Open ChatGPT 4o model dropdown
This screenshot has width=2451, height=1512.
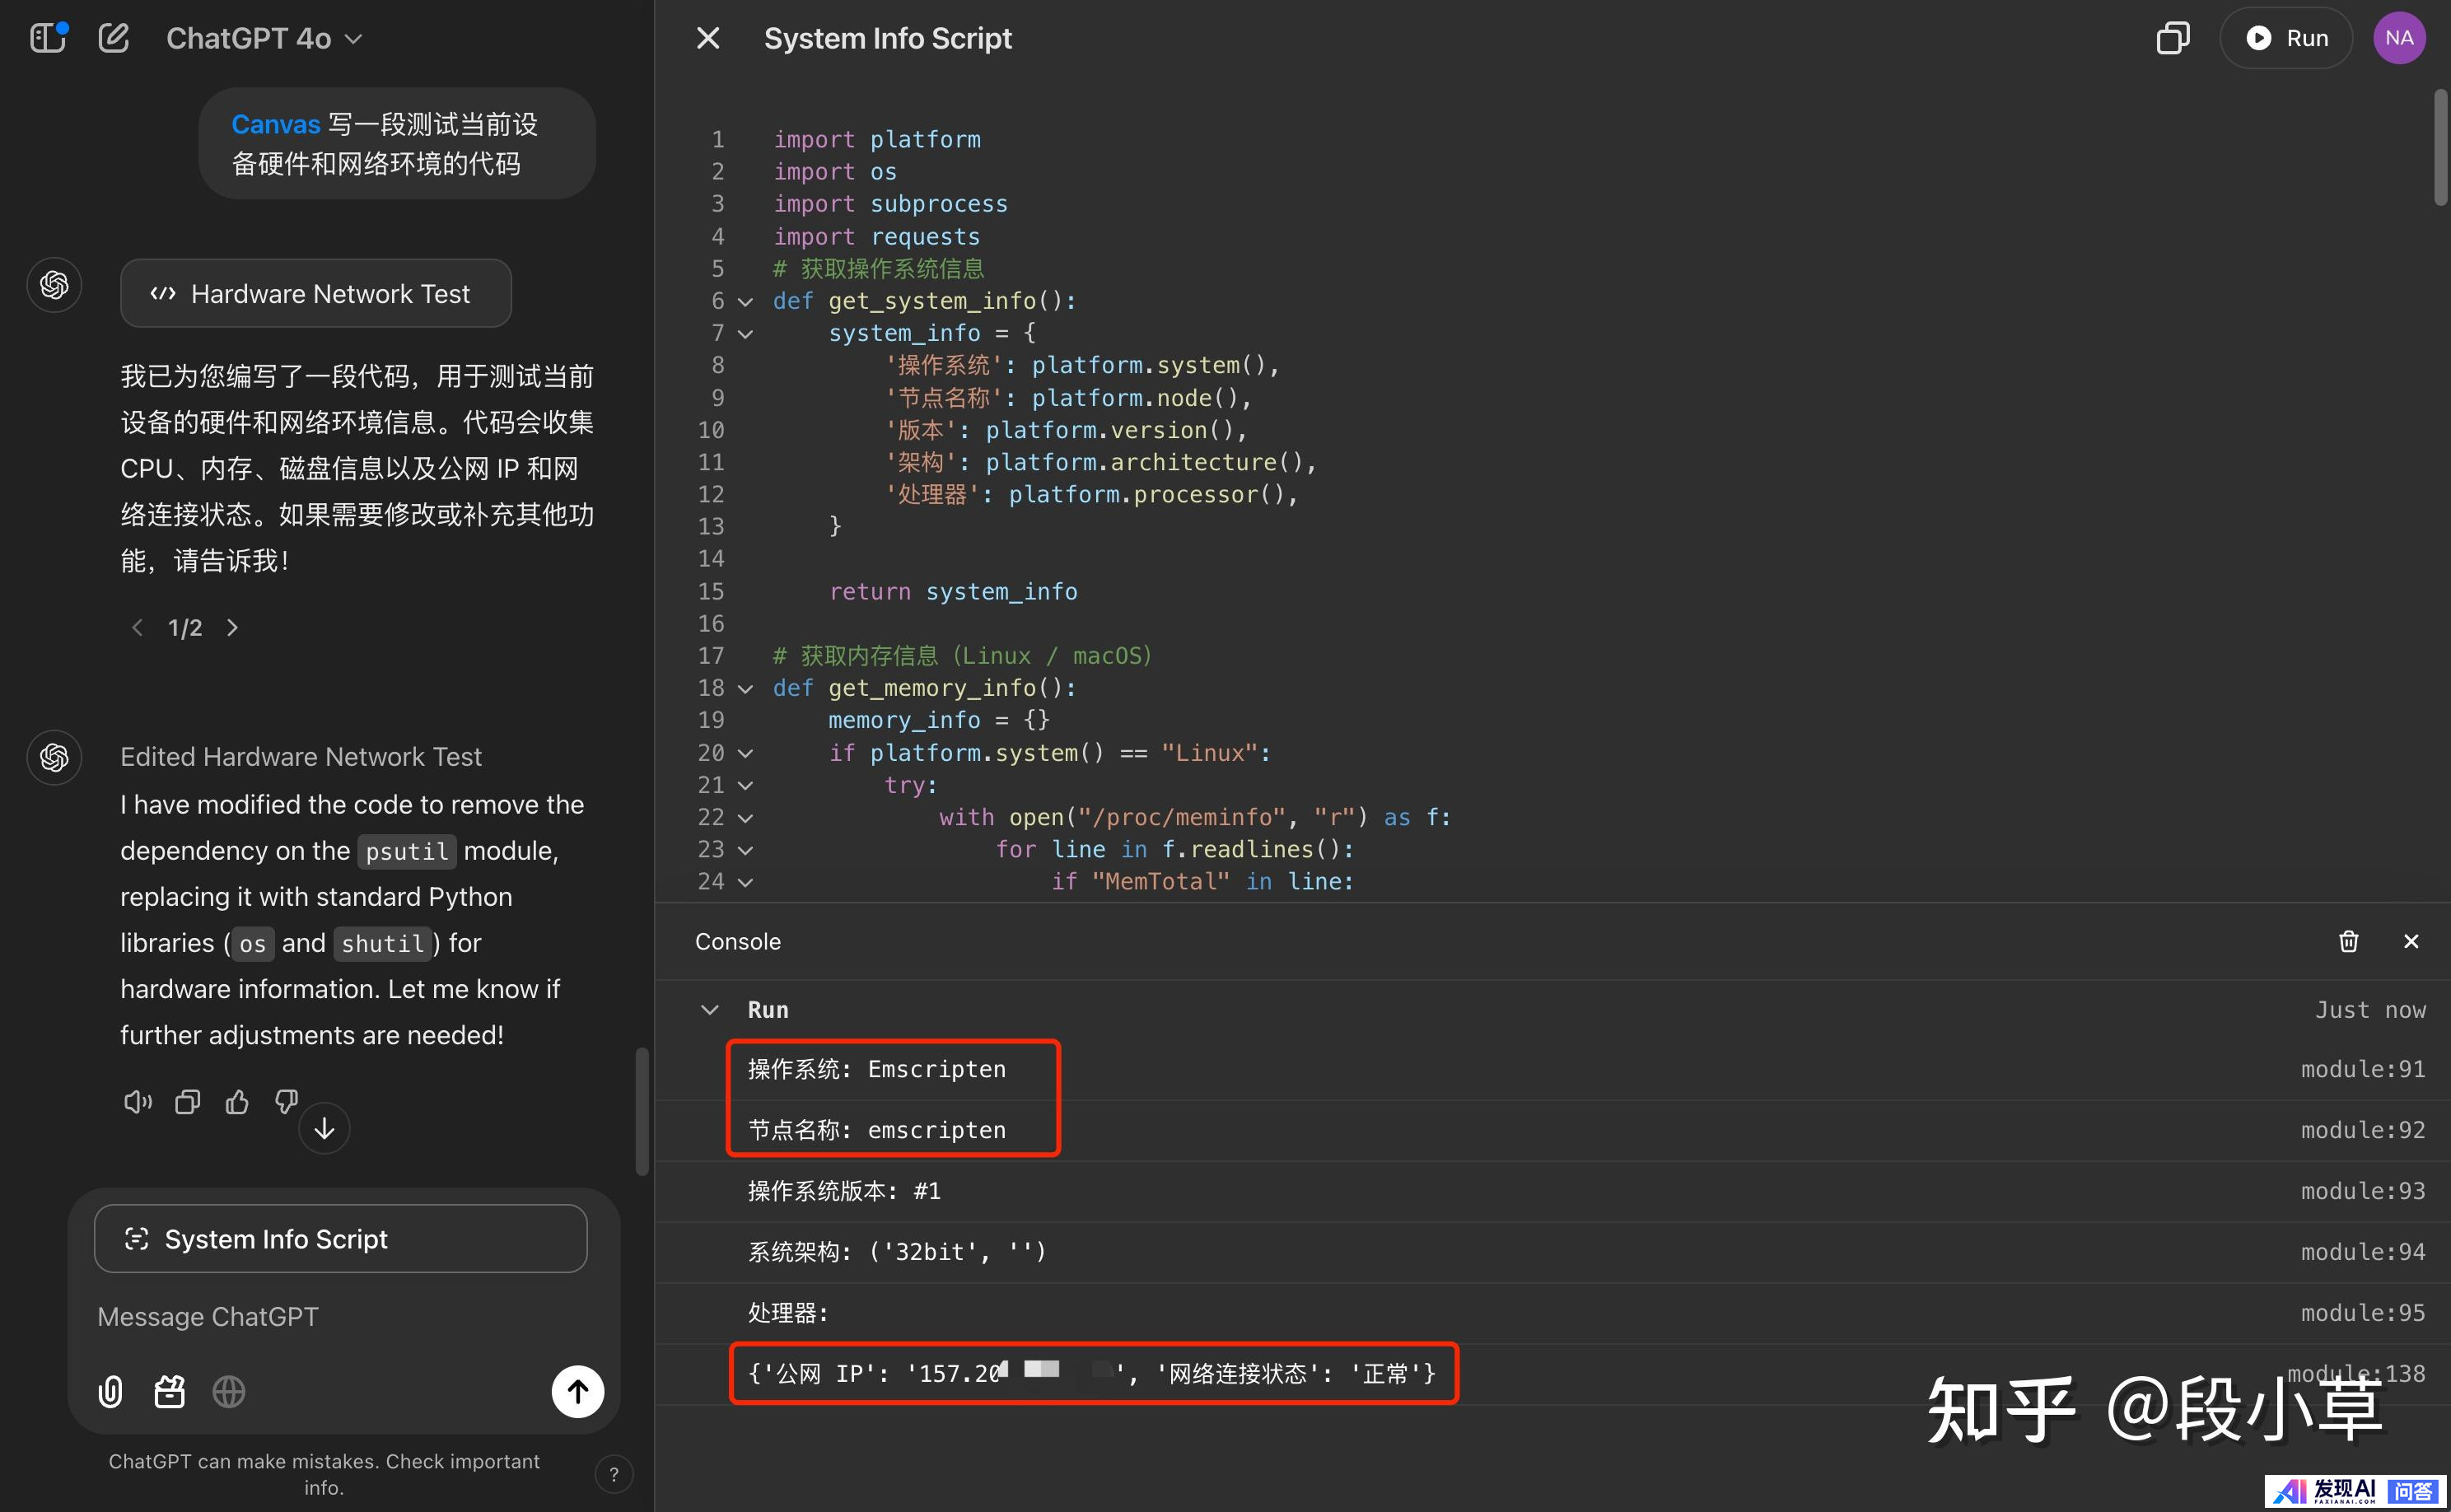(264, 38)
